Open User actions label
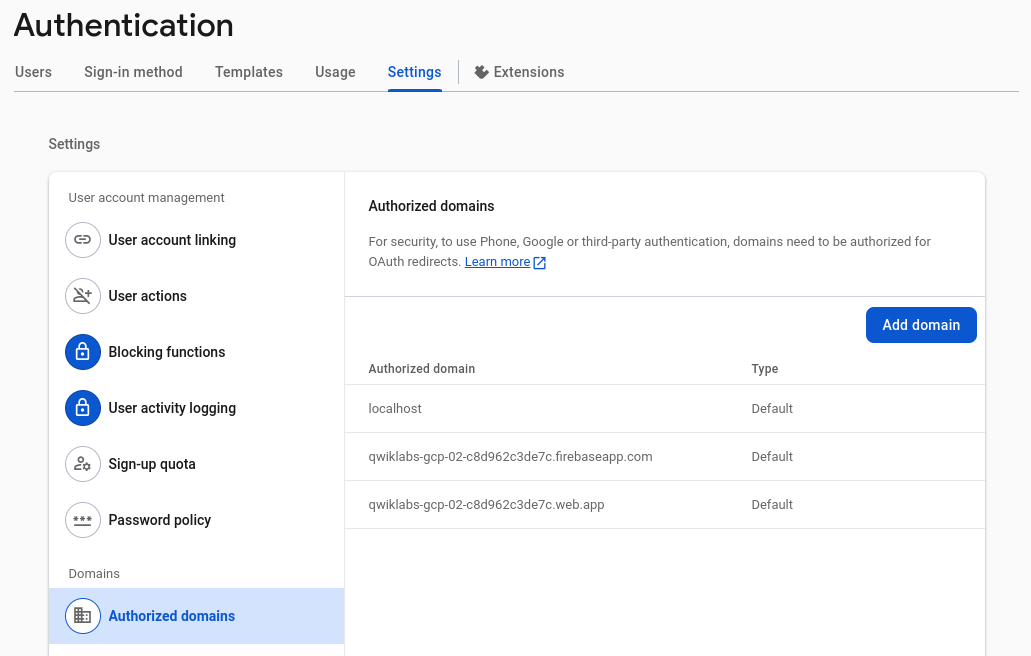This screenshot has height=656, width=1031. click(147, 296)
